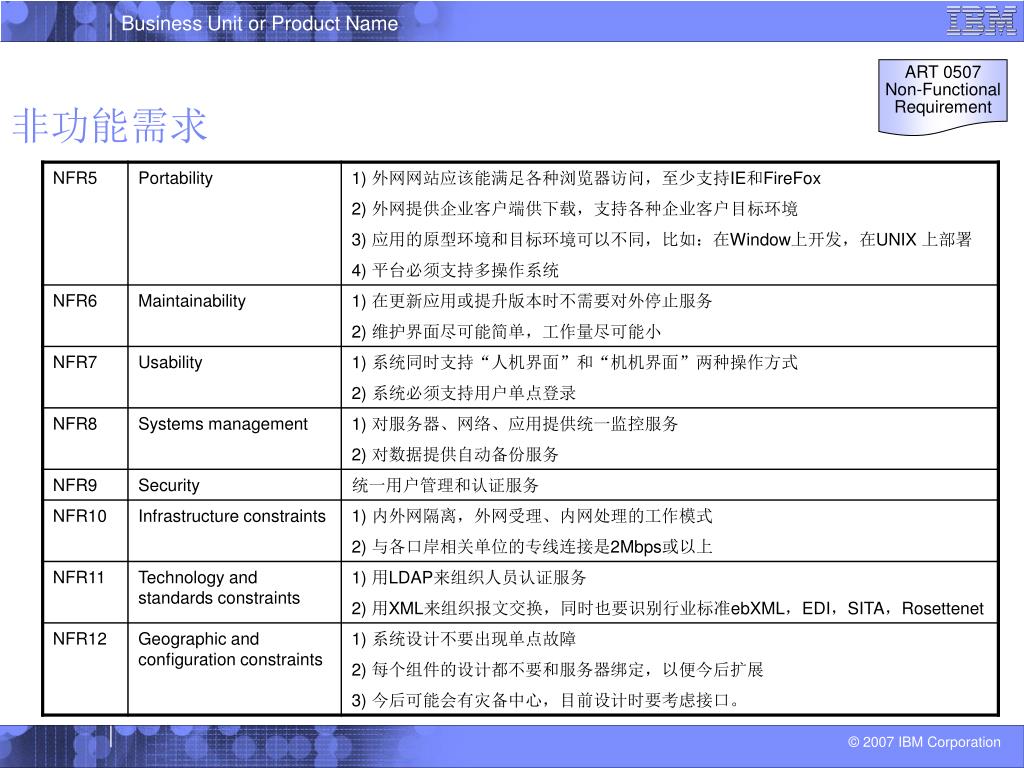This screenshot has height=768, width=1024.
Task: Click the ART 0507 Non-Functional Requirement note
Action: click(x=942, y=97)
